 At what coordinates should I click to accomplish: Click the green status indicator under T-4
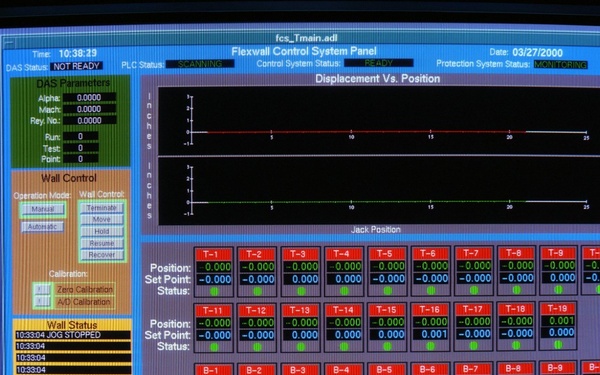[x=344, y=291]
